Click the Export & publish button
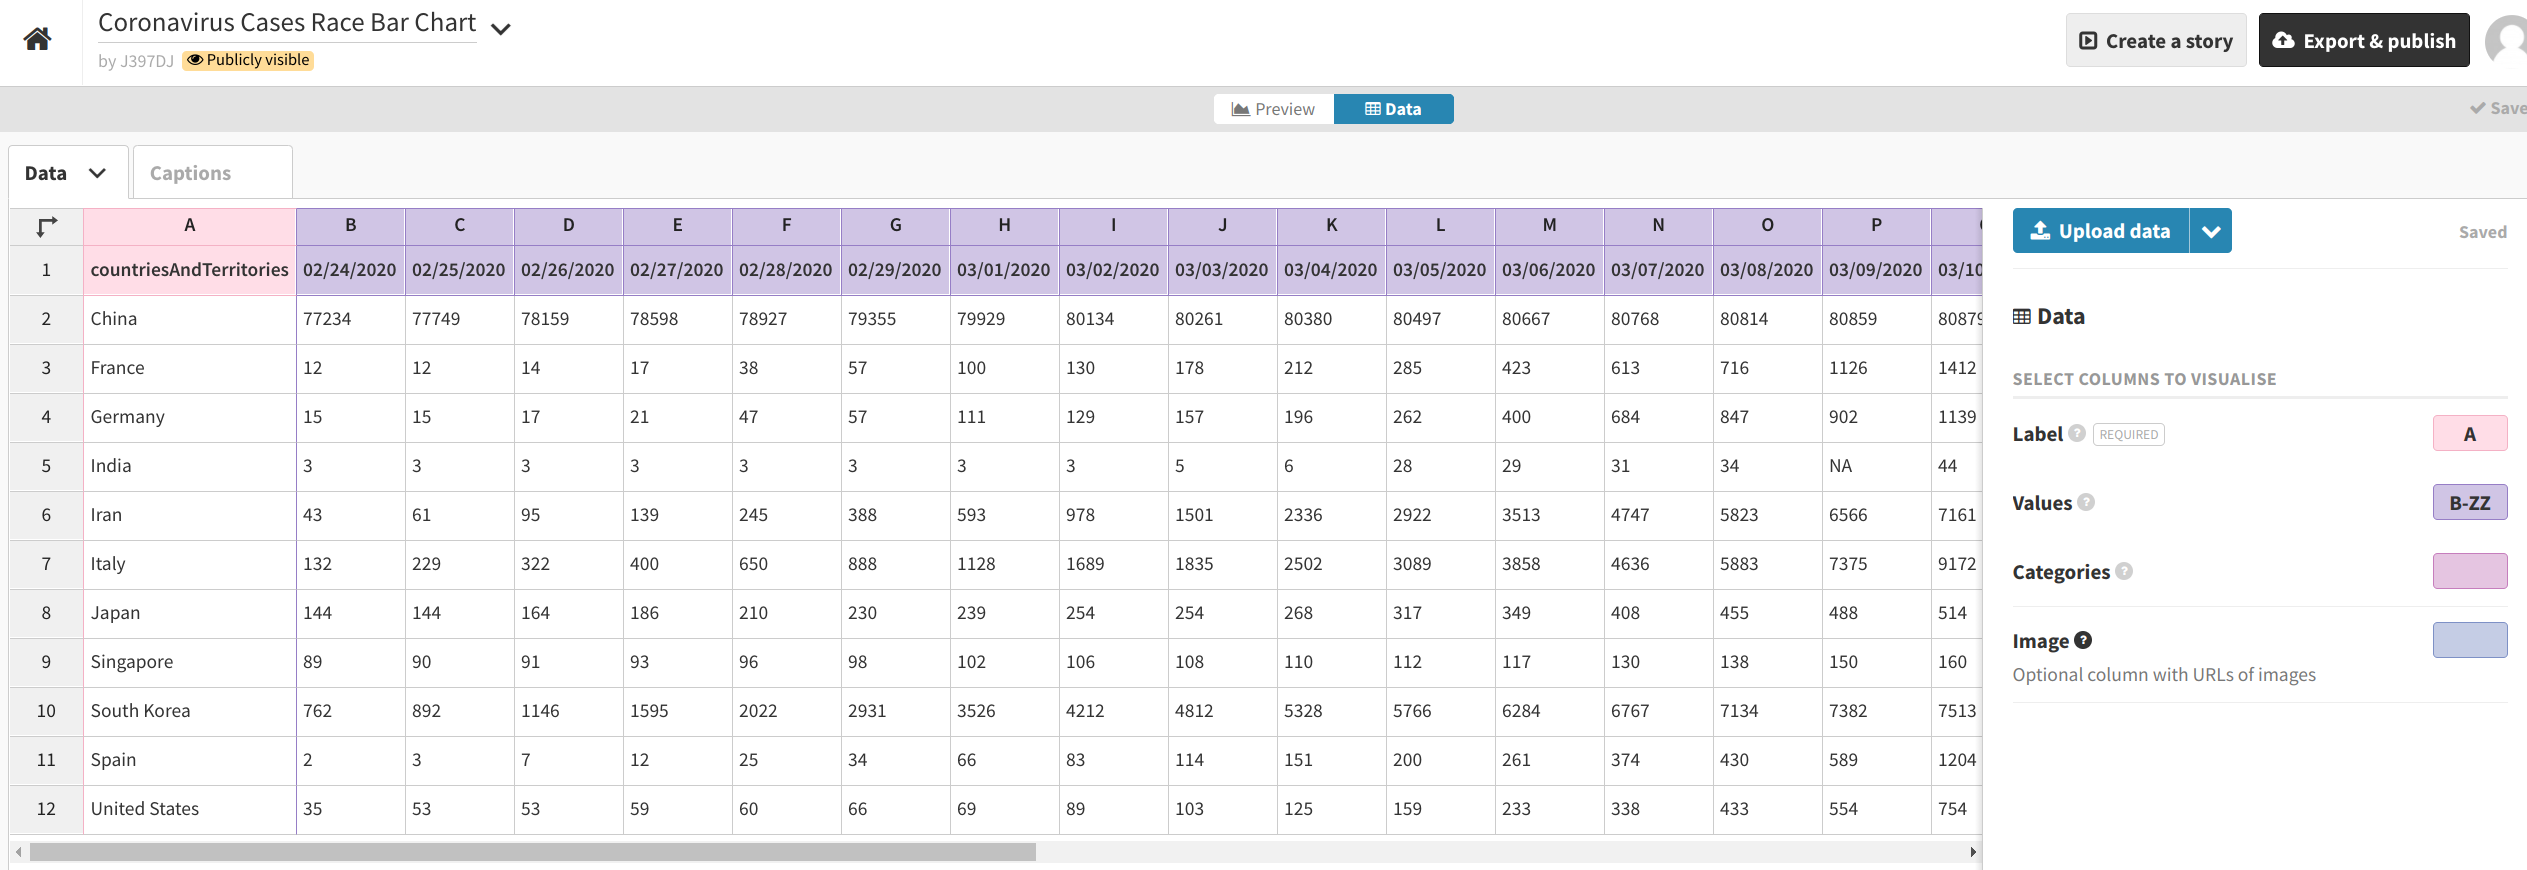Image resolution: width=2527 pixels, height=870 pixels. click(2363, 41)
